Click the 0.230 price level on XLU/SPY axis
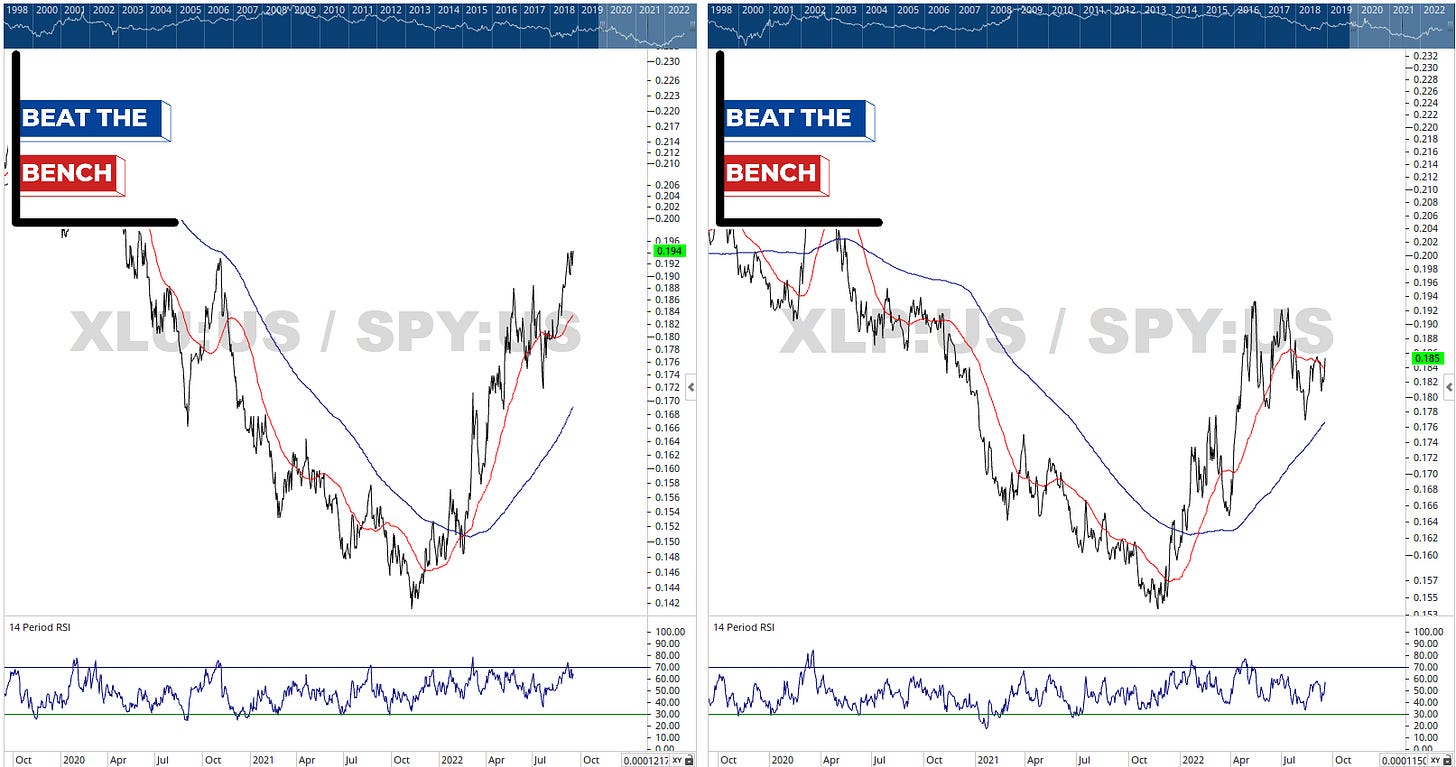The width and height of the screenshot is (1456, 767). (666, 62)
